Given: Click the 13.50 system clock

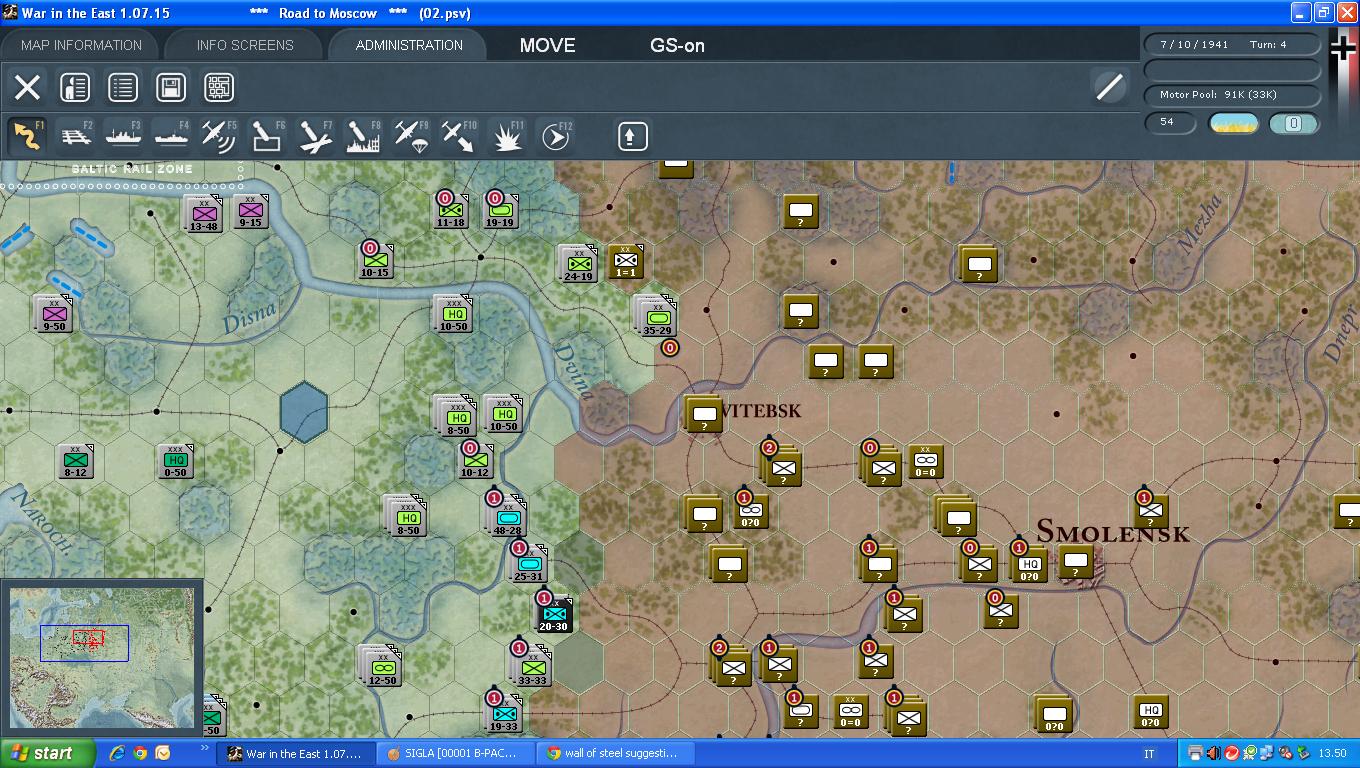Looking at the screenshot, I should (1332, 754).
